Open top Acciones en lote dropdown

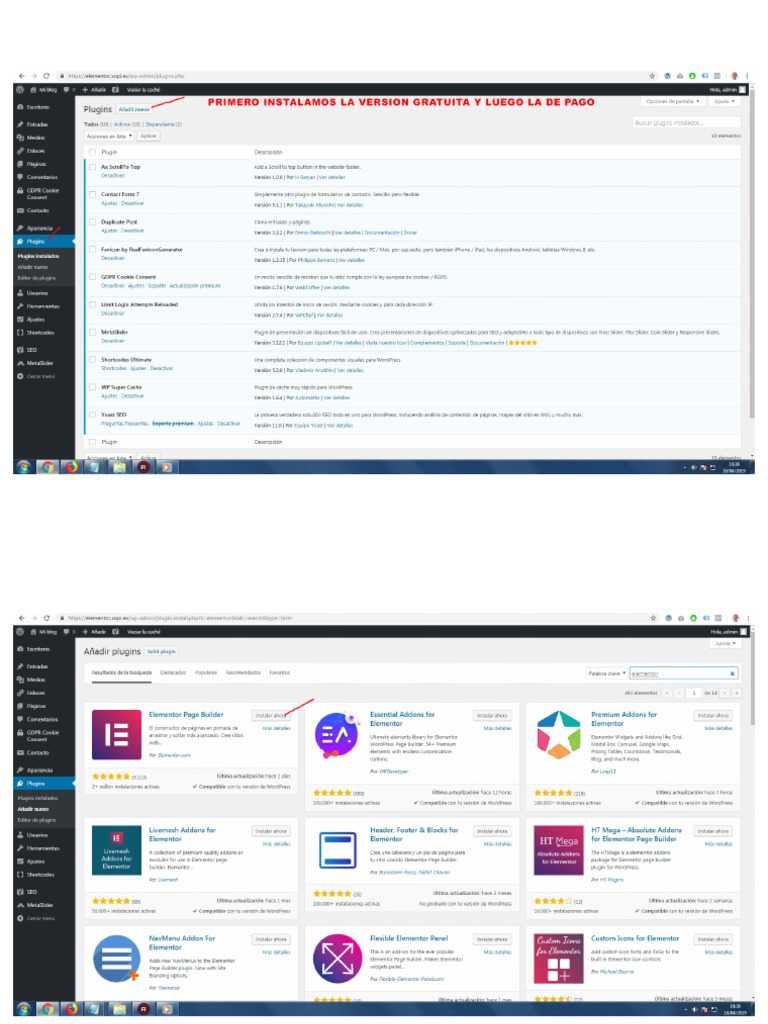pos(109,136)
